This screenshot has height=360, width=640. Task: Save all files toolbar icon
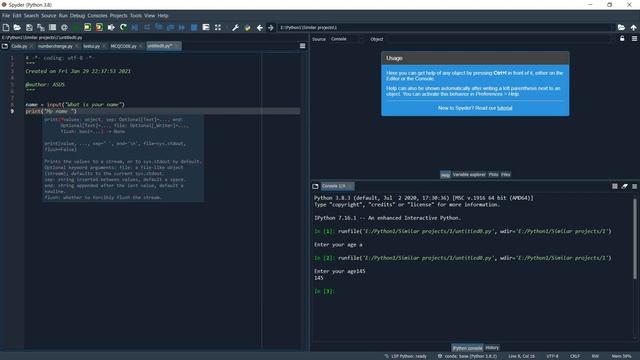(41, 27)
